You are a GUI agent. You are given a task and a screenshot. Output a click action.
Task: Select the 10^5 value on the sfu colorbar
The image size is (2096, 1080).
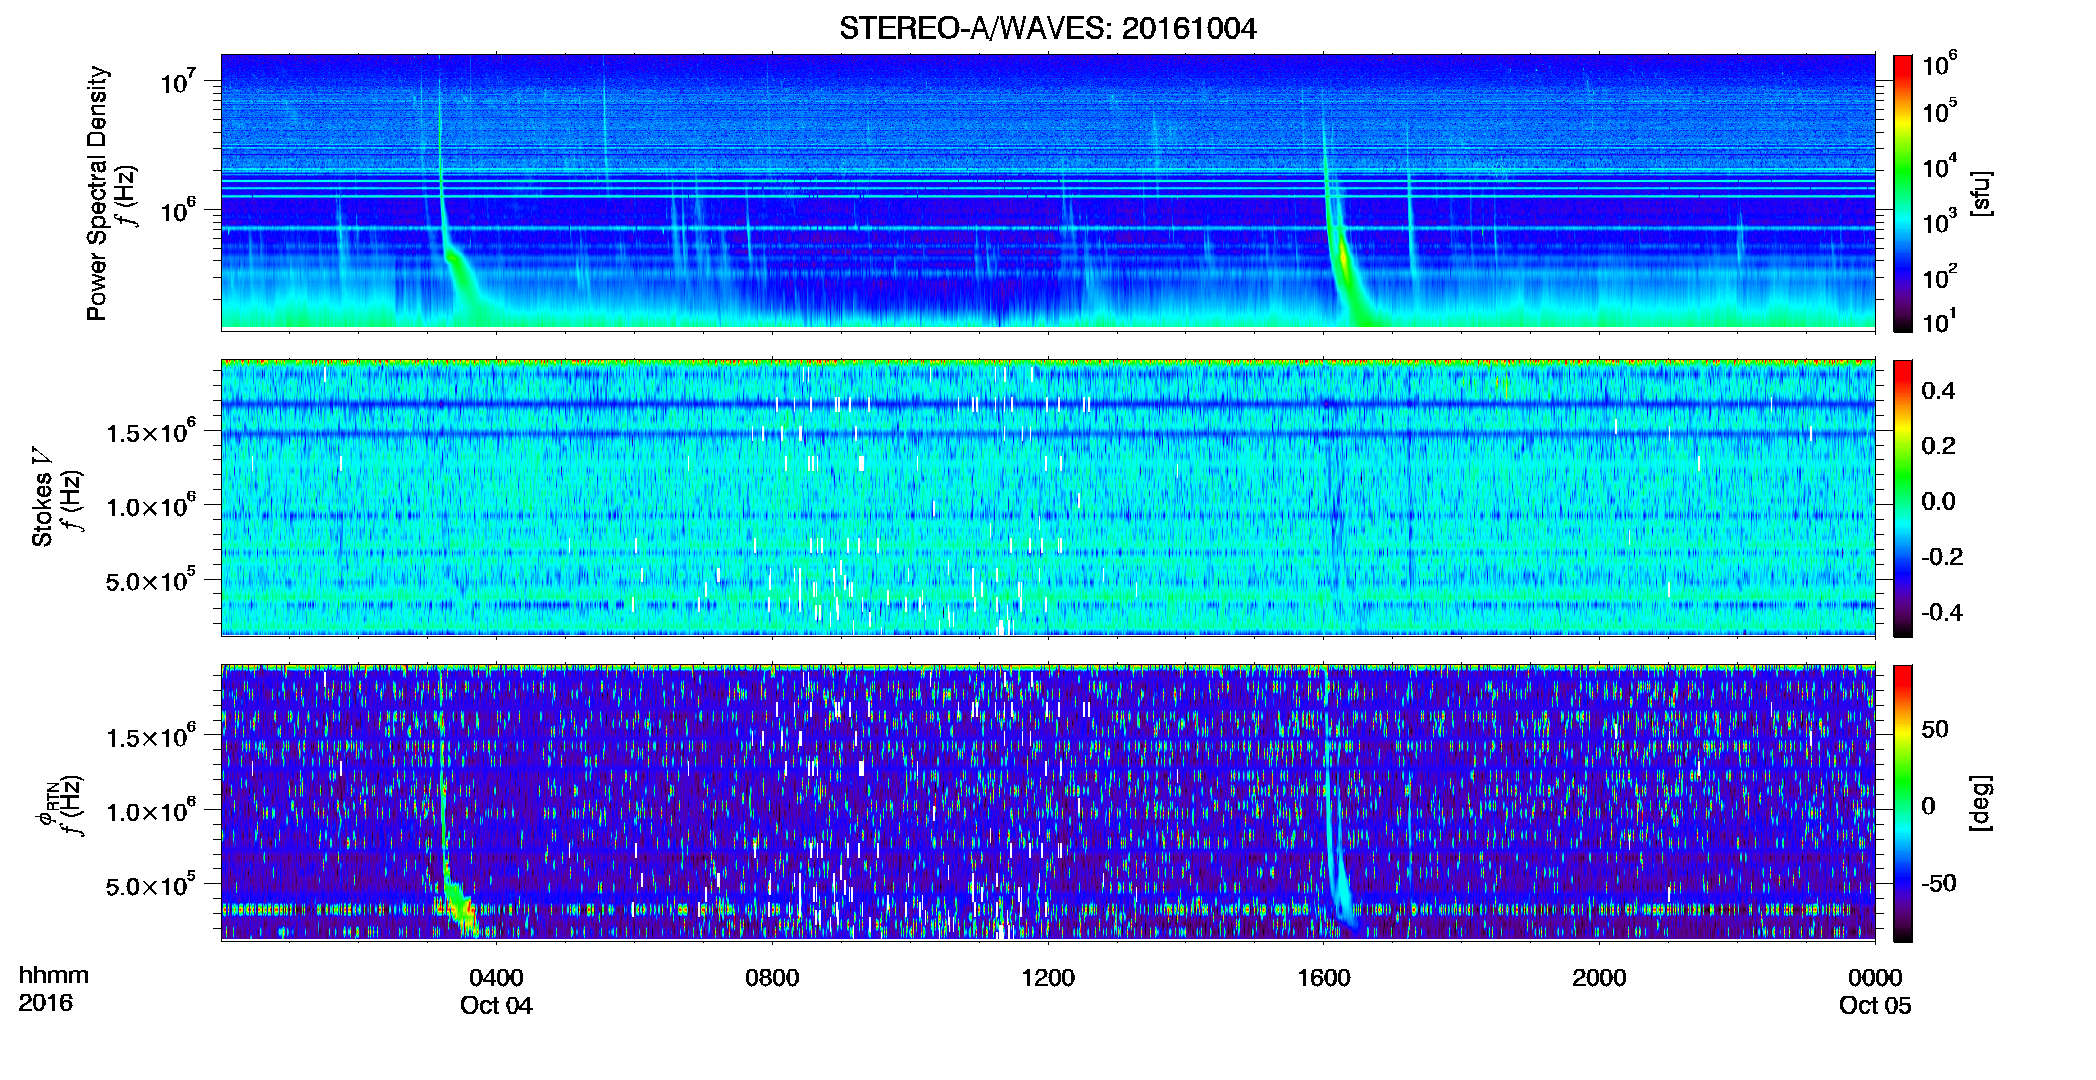pyautogui.click(x=1940, y=111)
